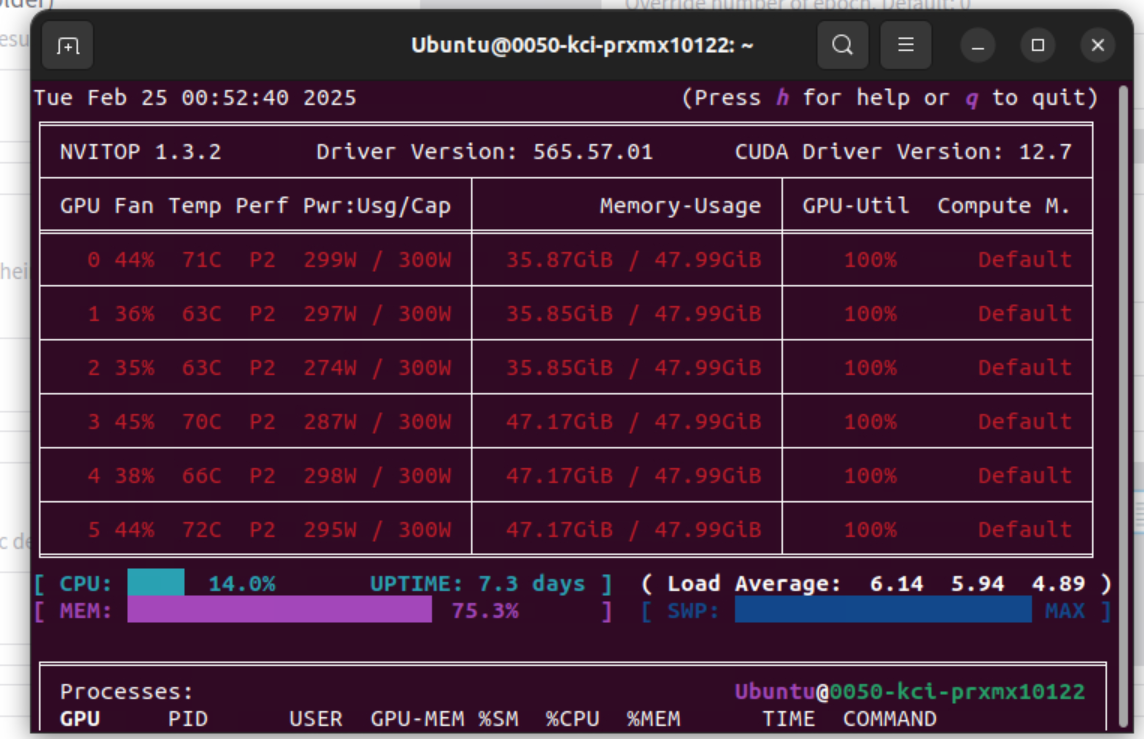The image size is (1144, 739).
Task: Click 'UPTIME: 7.3 days' text
Action: pos(477,584)
